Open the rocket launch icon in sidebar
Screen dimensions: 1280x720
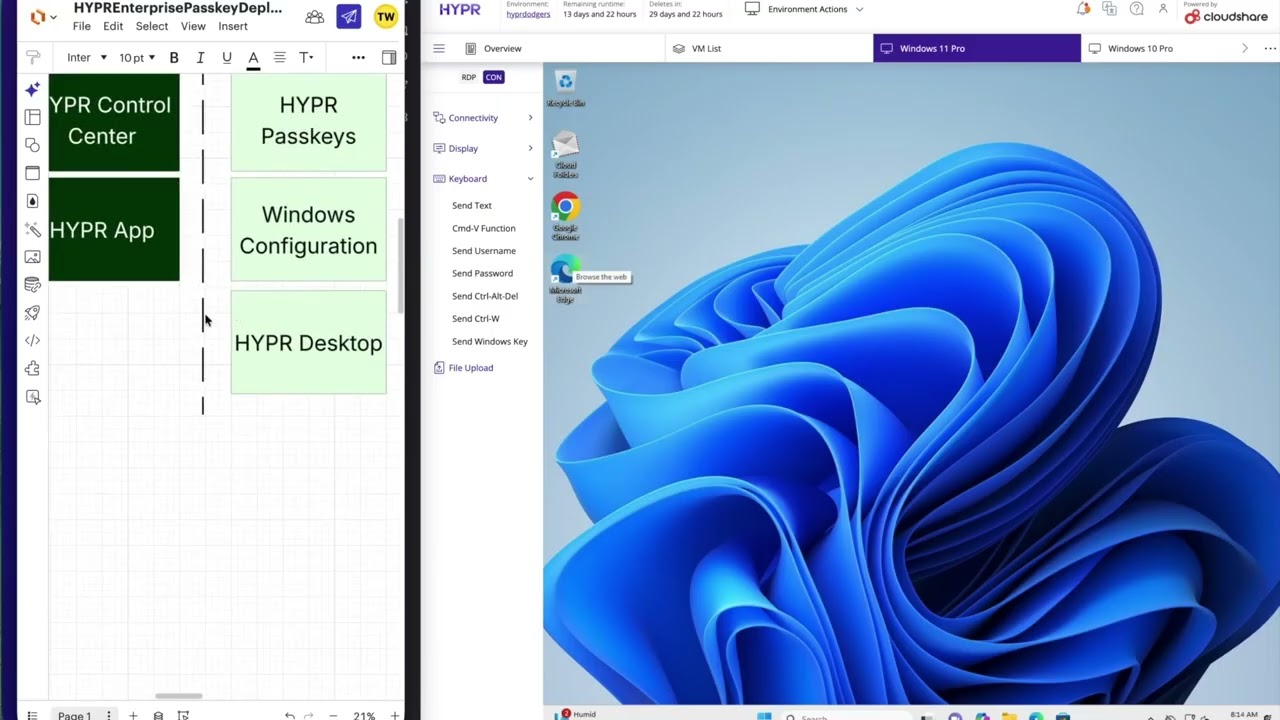point(32,313)
